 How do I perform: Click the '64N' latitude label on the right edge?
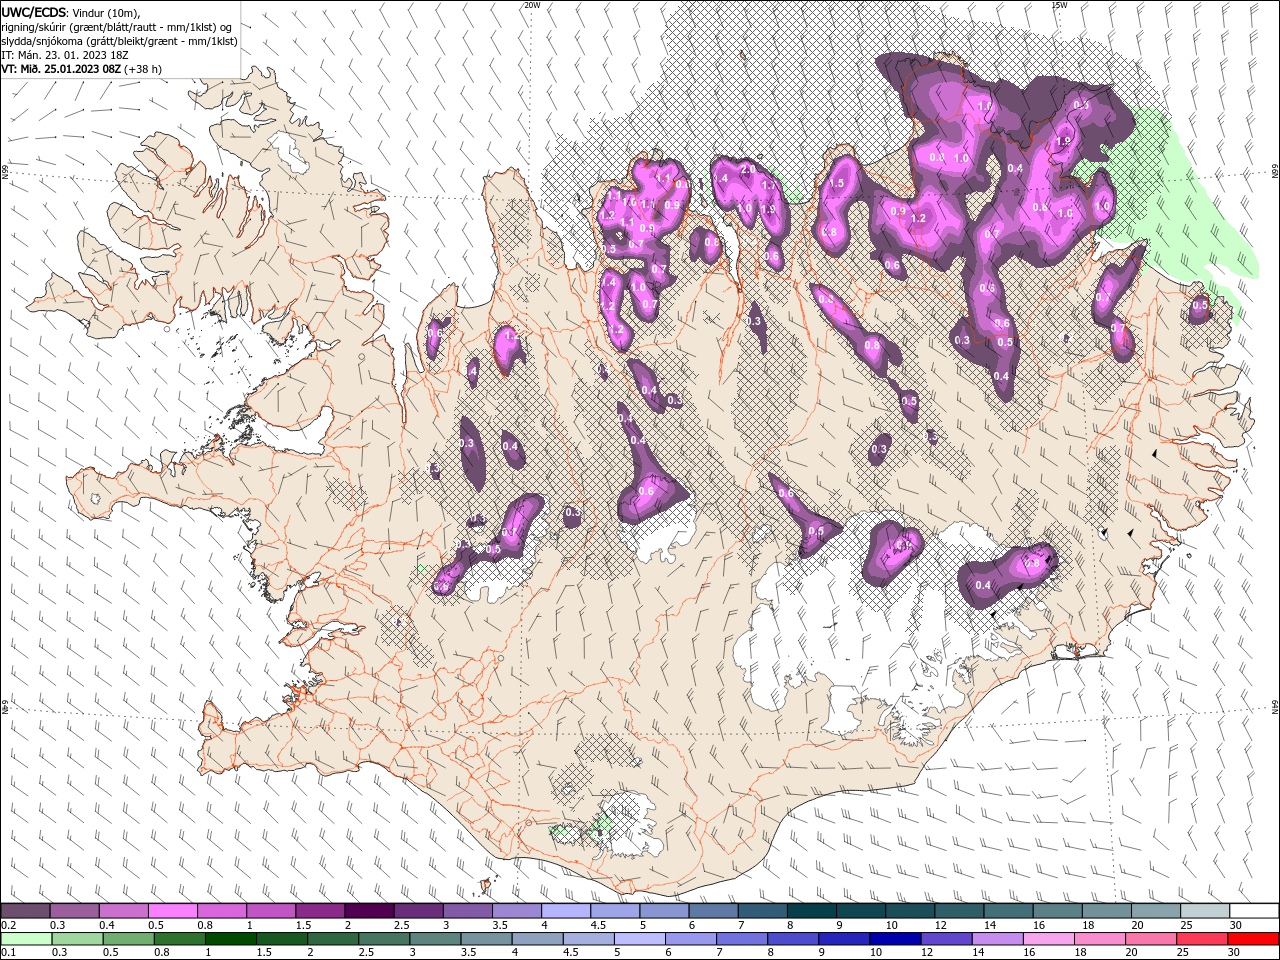coord(1275,707)
